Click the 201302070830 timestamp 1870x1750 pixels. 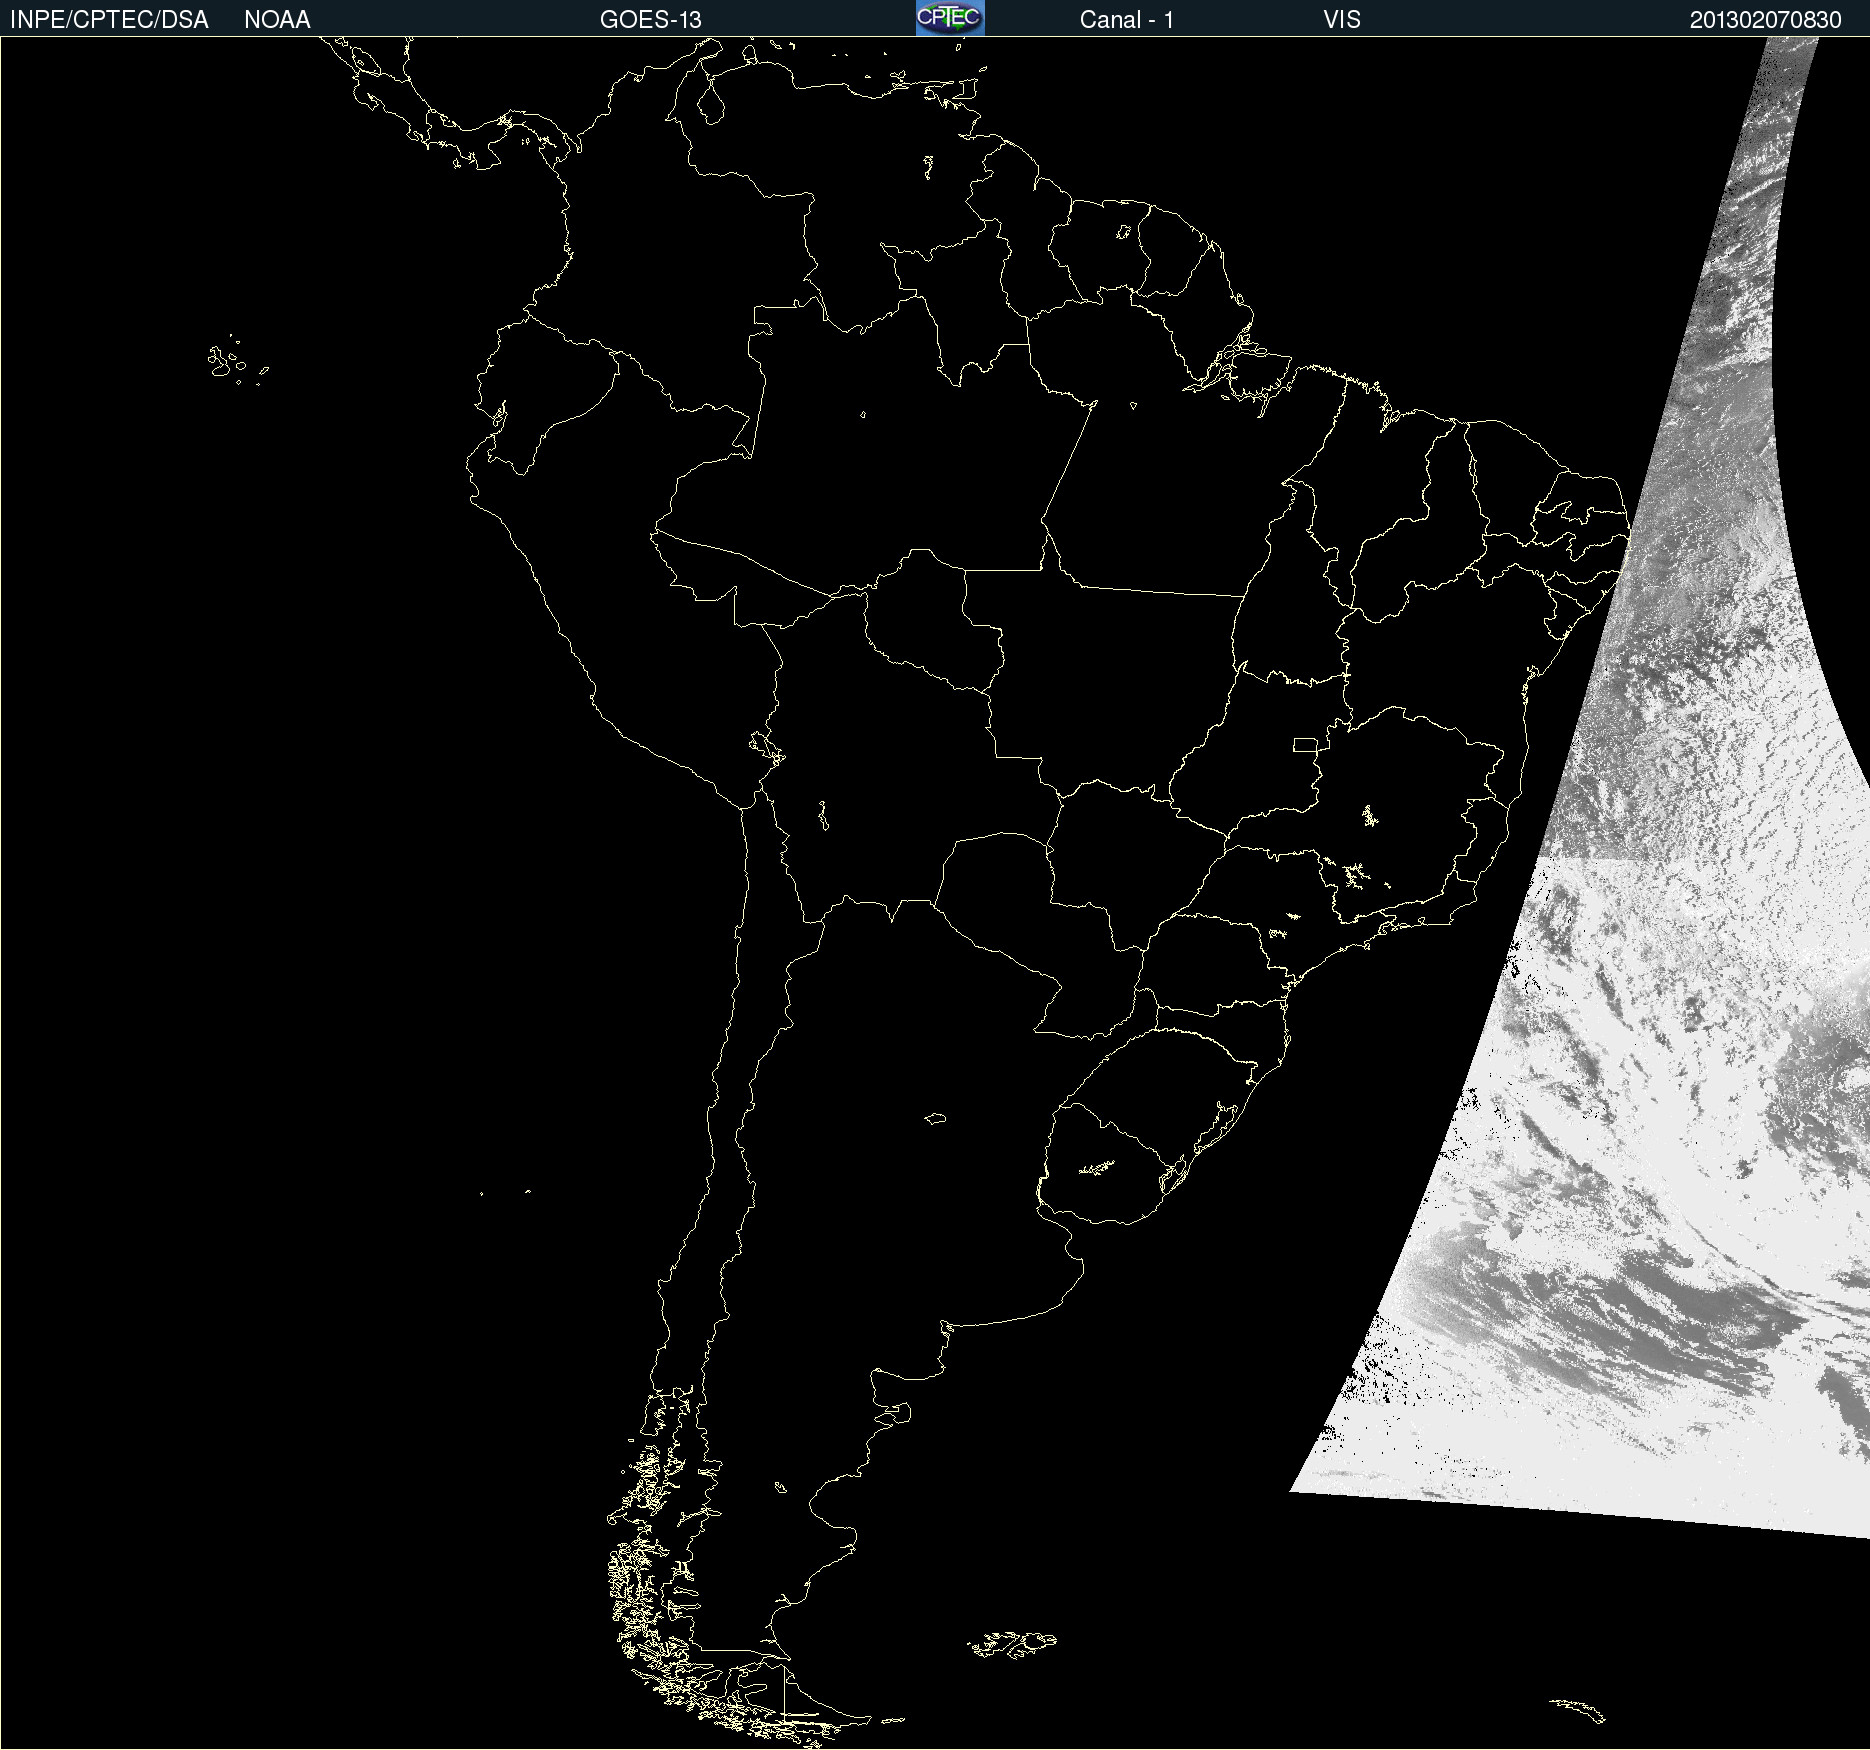coord(1765,20)
